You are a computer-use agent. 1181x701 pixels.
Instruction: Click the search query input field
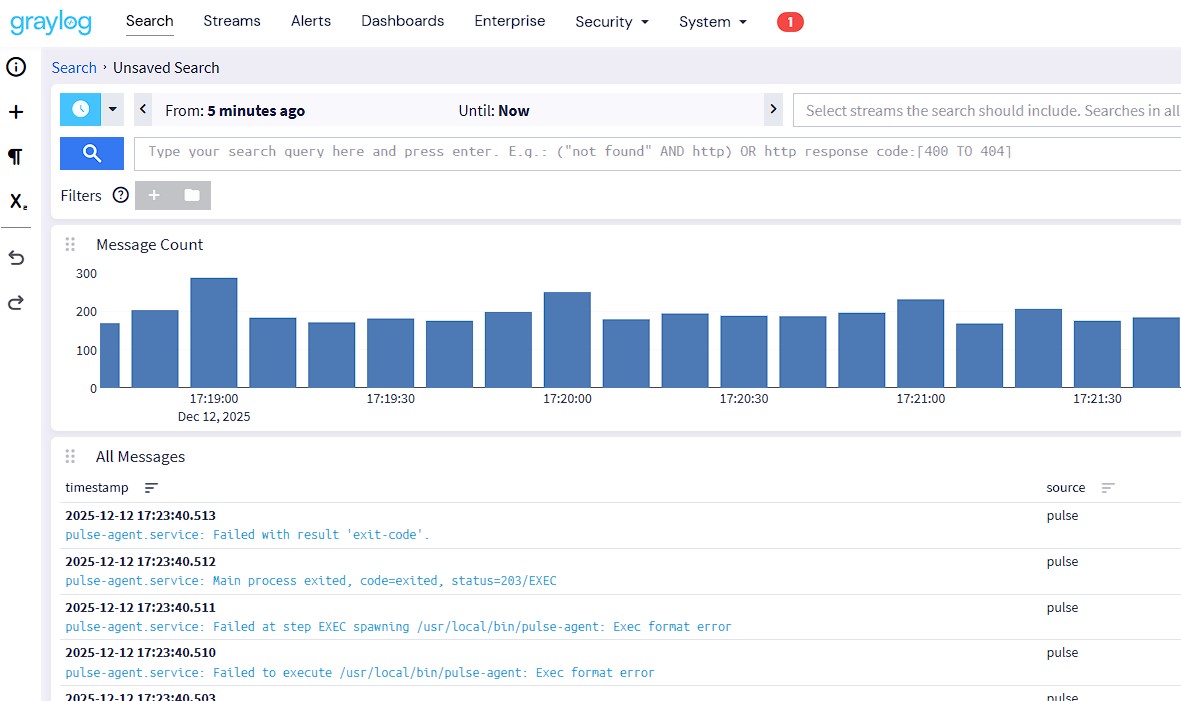[x=500, y=152]
